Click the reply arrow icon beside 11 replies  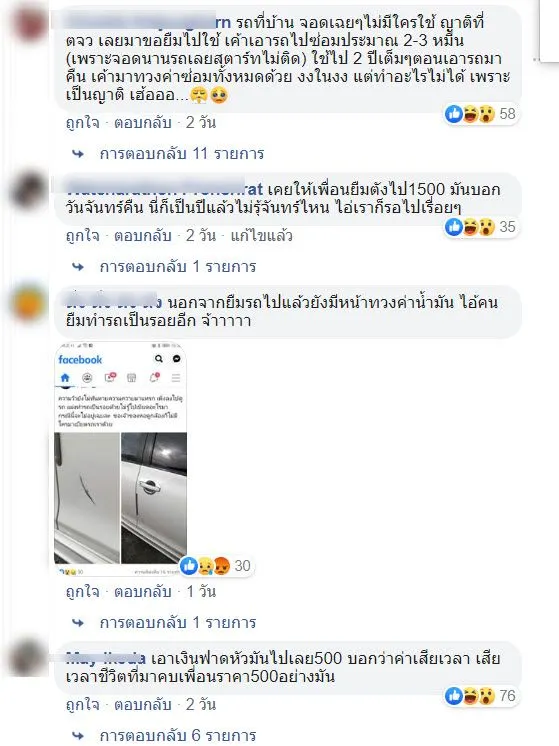pos(78,154)
